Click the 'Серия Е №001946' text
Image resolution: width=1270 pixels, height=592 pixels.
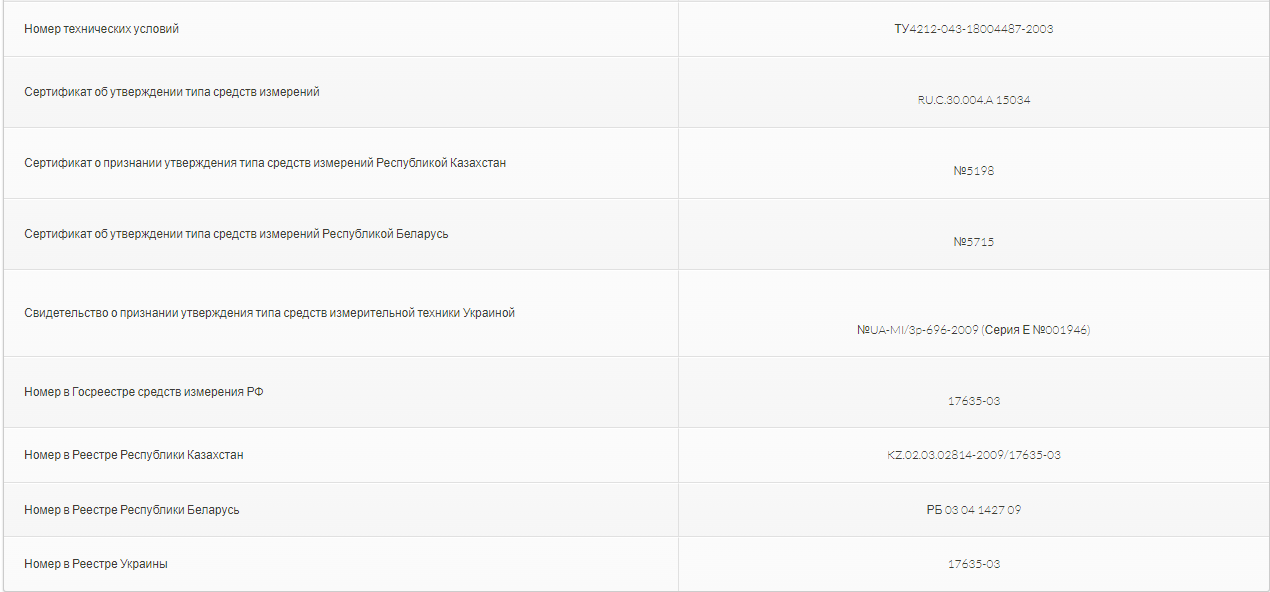(1036, 330)
